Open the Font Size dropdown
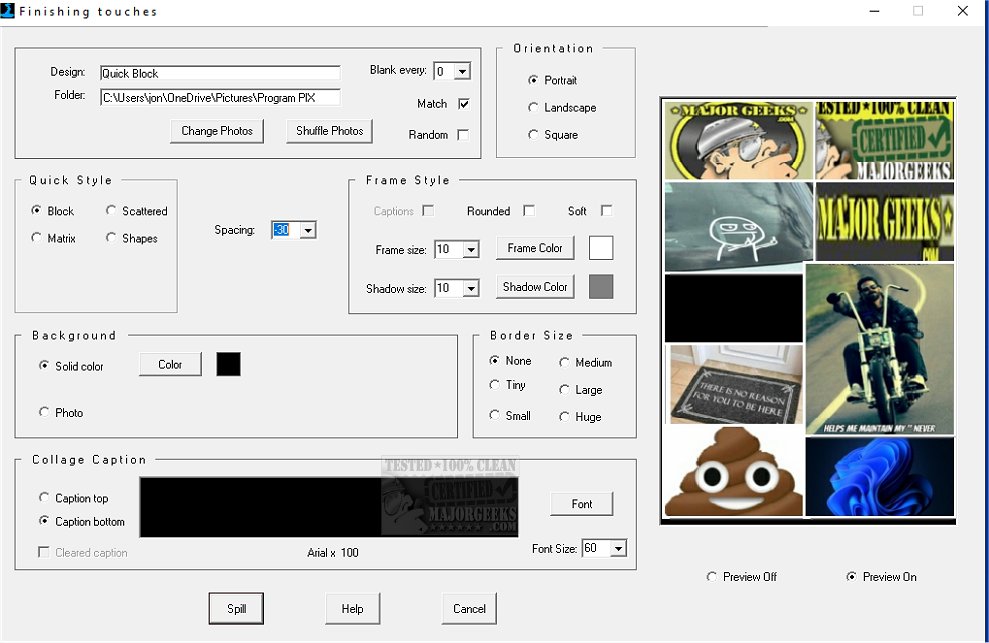The height and width of the screenshot is (643, 989). point(618,549)
